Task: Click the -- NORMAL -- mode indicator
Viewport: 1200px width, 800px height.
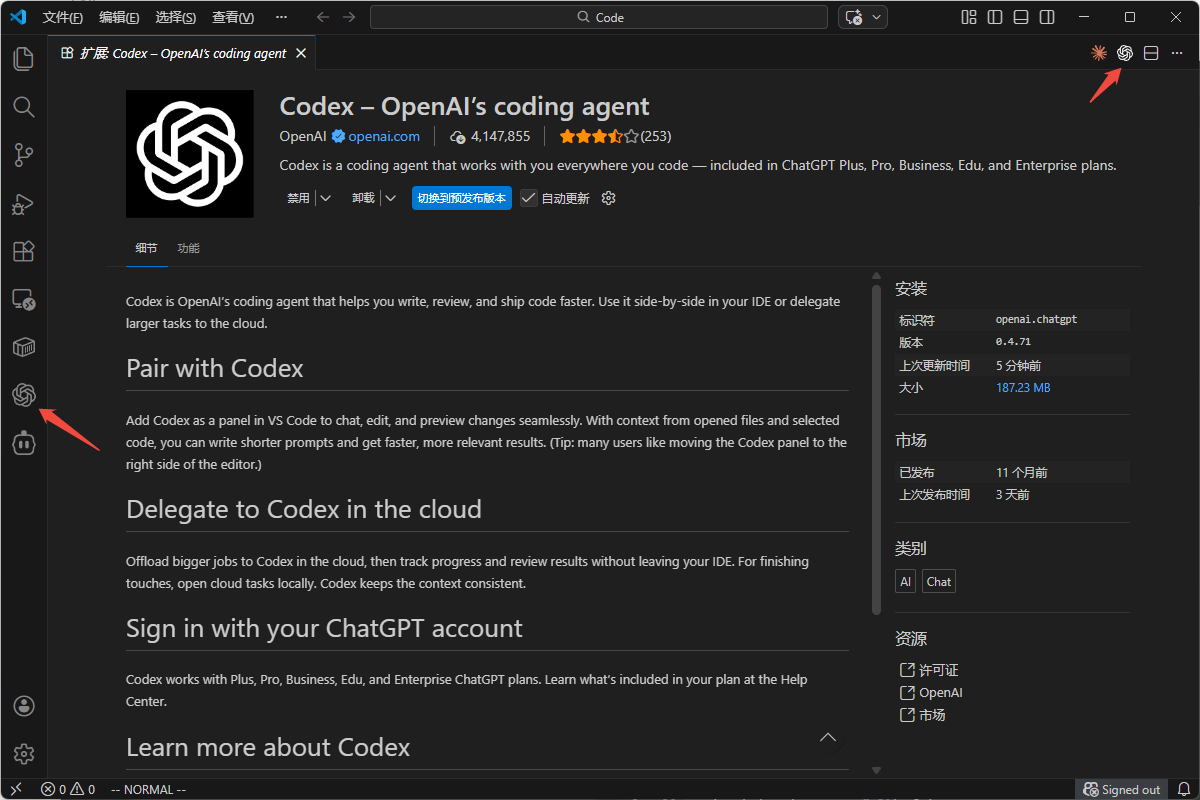Action: [x=148, y=789]
